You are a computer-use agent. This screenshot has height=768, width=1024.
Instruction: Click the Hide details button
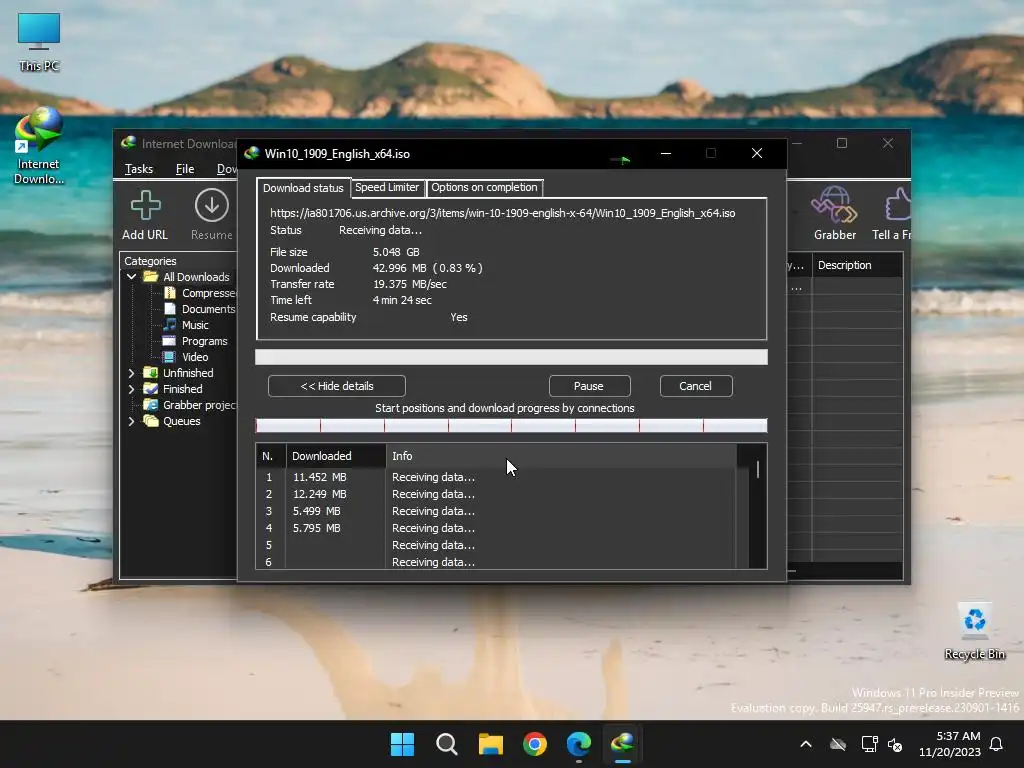(x=337, y=386)
